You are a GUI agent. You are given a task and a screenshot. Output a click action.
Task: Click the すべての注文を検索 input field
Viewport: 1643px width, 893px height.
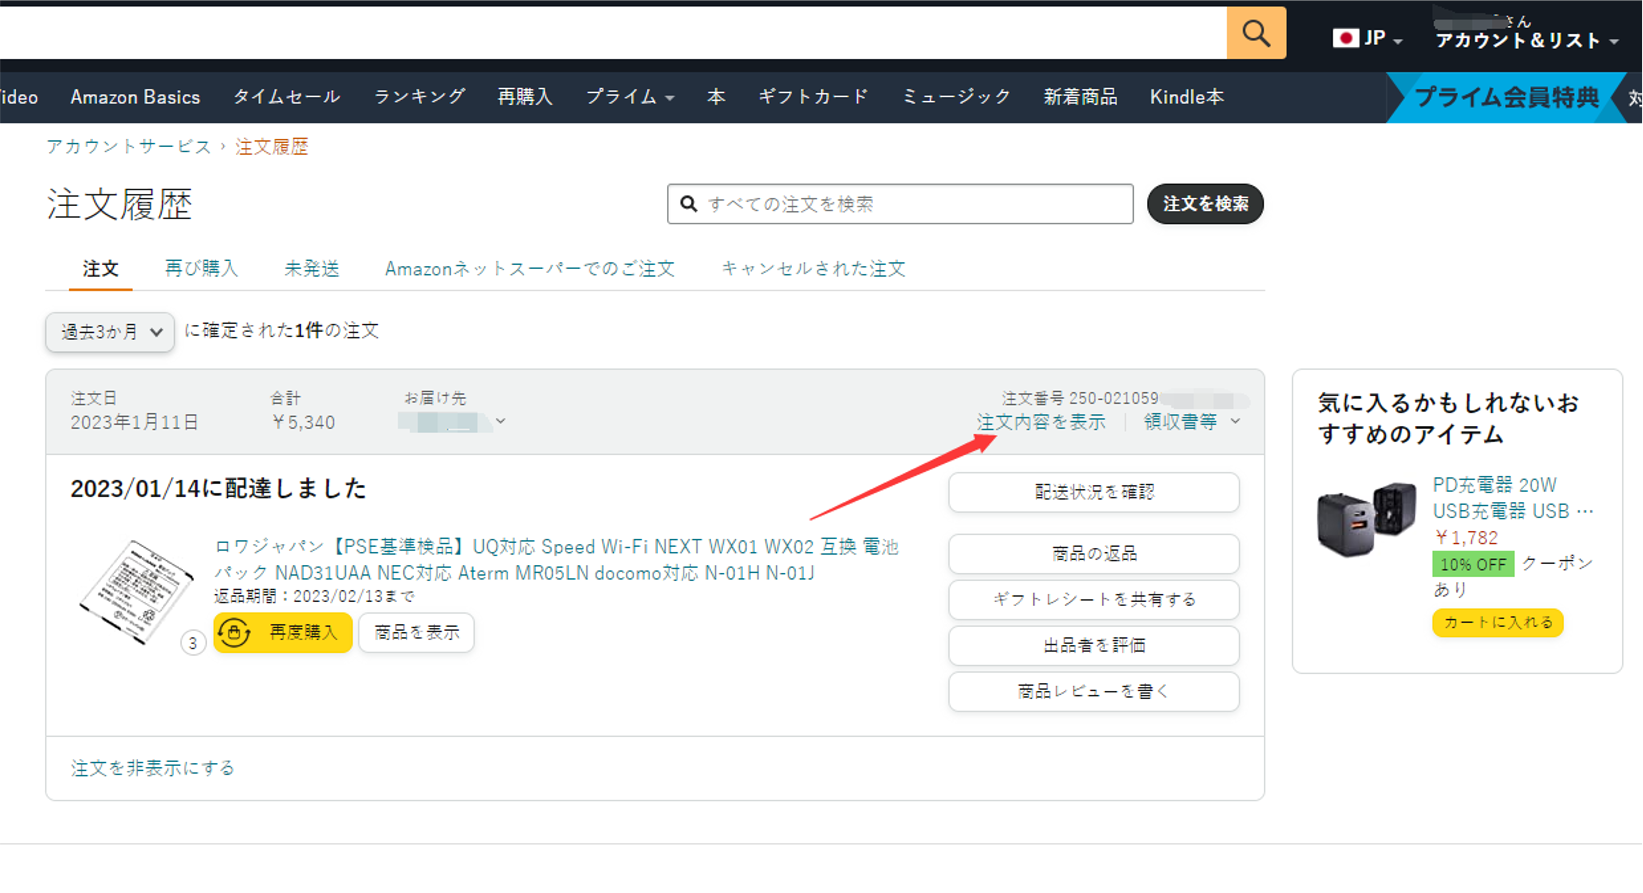[x=900, y=204]
